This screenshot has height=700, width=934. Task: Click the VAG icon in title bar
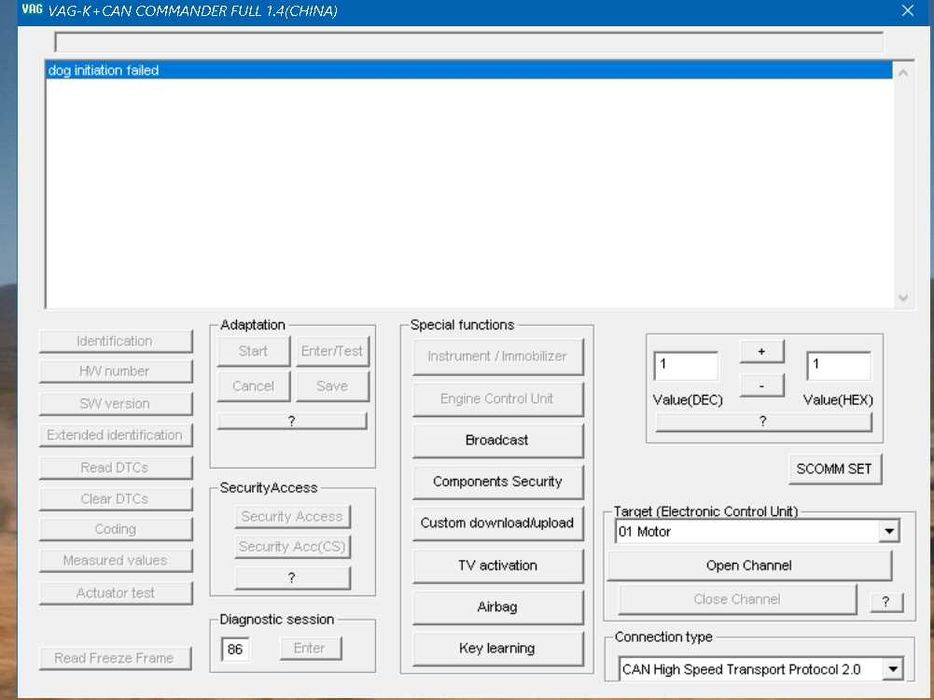tap(32, 9)
